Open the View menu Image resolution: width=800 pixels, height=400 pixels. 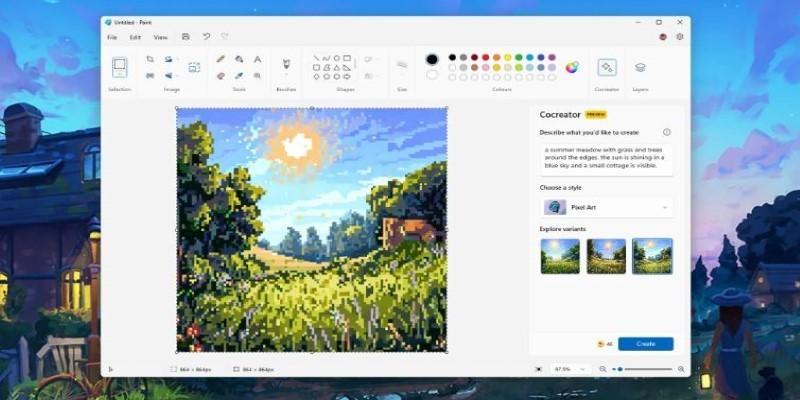[x=160, y=37]
